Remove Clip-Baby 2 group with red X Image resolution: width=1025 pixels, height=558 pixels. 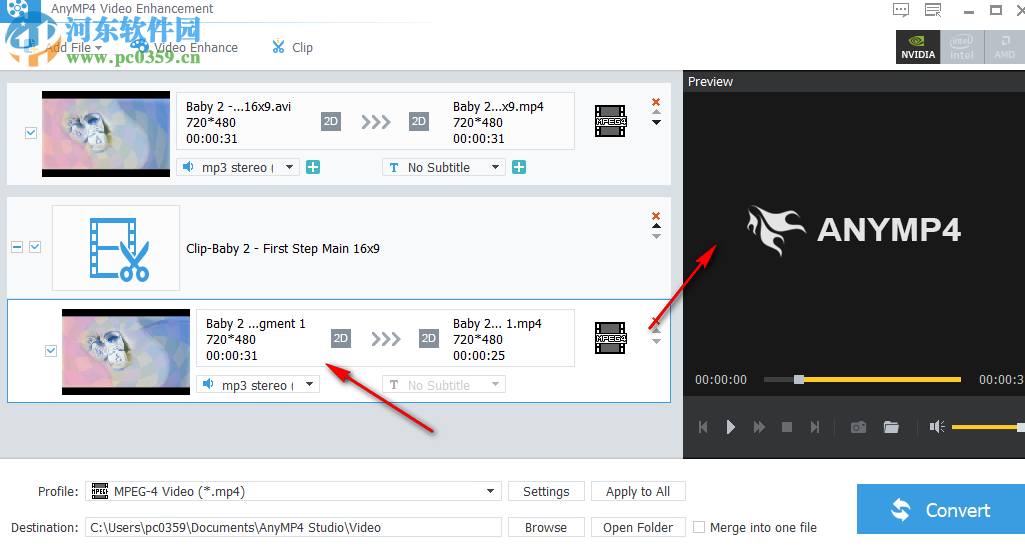coord(656,216)
